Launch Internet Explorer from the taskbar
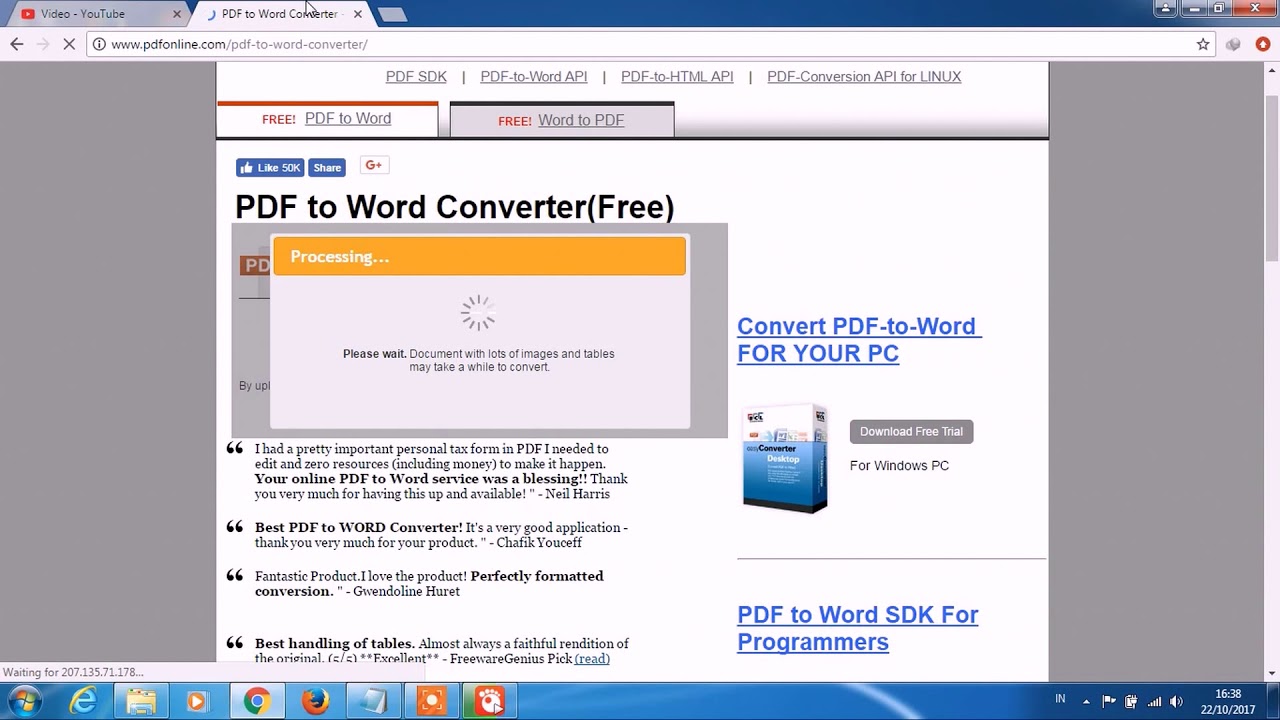This screenshot has height=720, width=1280. pos(83,702)
